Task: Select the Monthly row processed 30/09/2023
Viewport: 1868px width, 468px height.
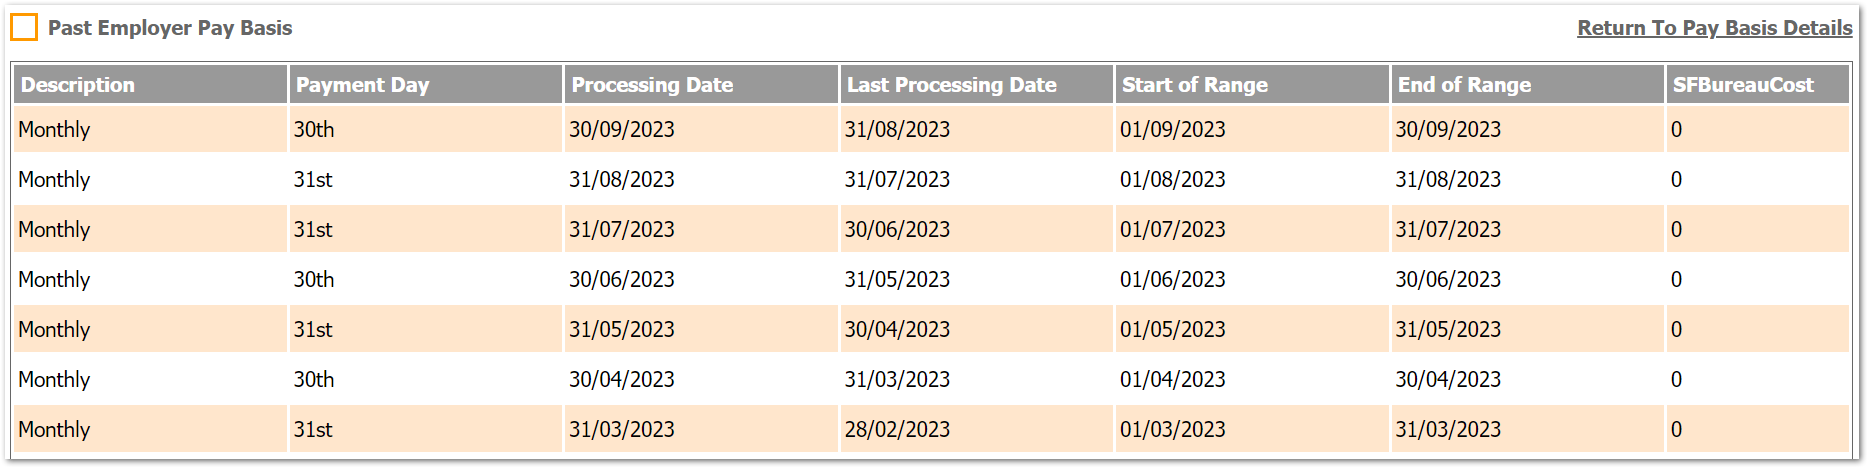Action: click(55, 130)
